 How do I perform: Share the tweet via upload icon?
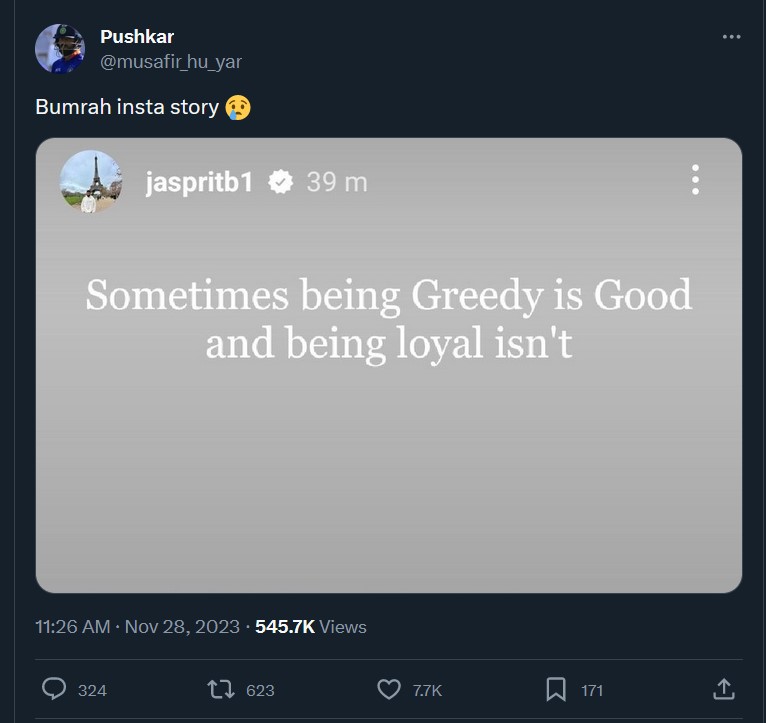(x=723, y=689)
